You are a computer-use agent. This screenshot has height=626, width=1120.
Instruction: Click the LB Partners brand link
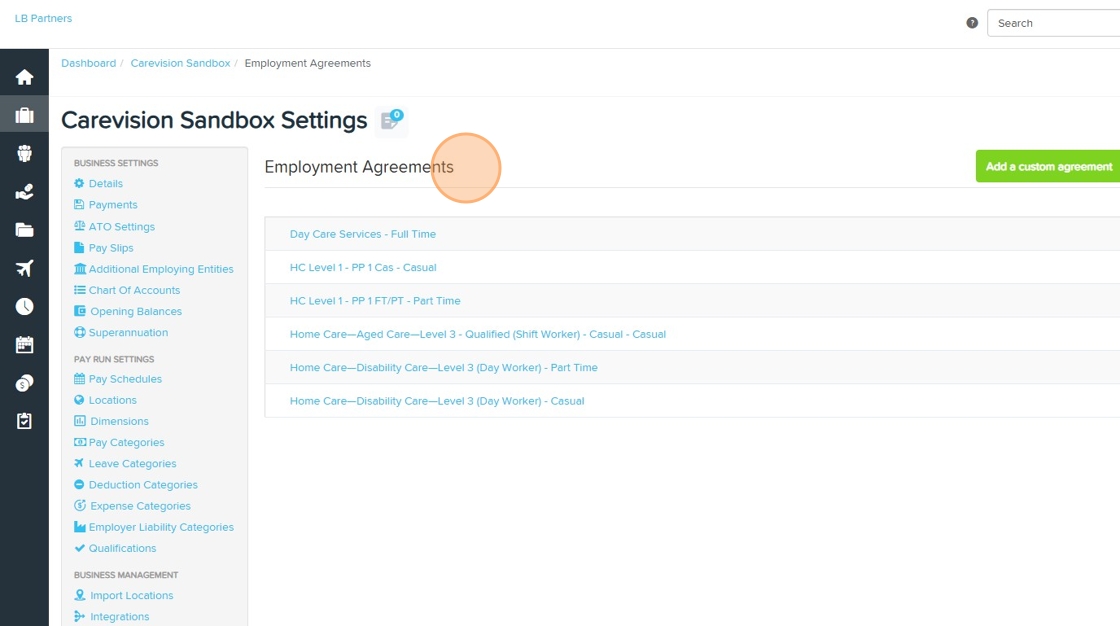[x=43, y=18]
